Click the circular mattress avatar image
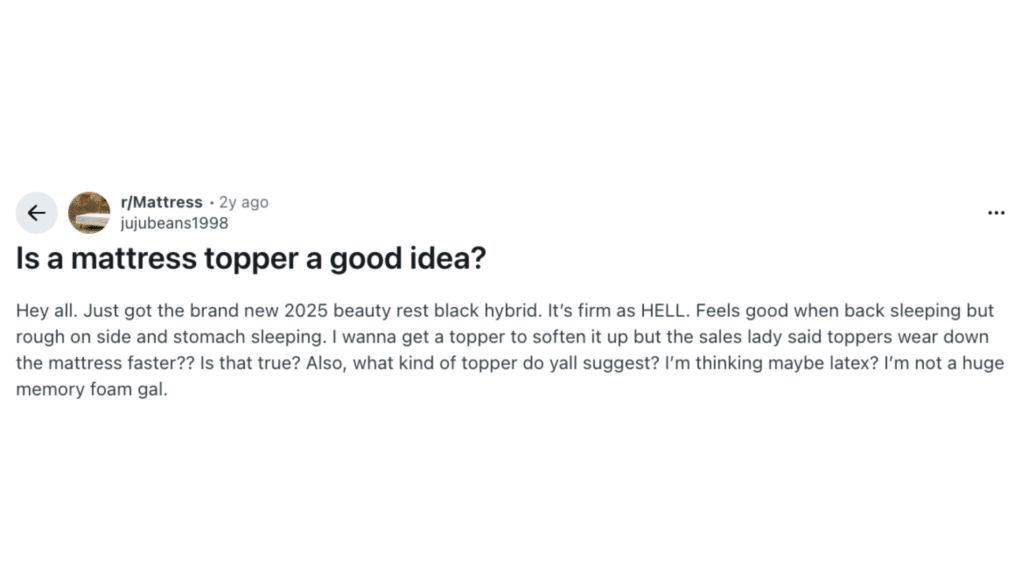1024x576 pixels. 90,212
